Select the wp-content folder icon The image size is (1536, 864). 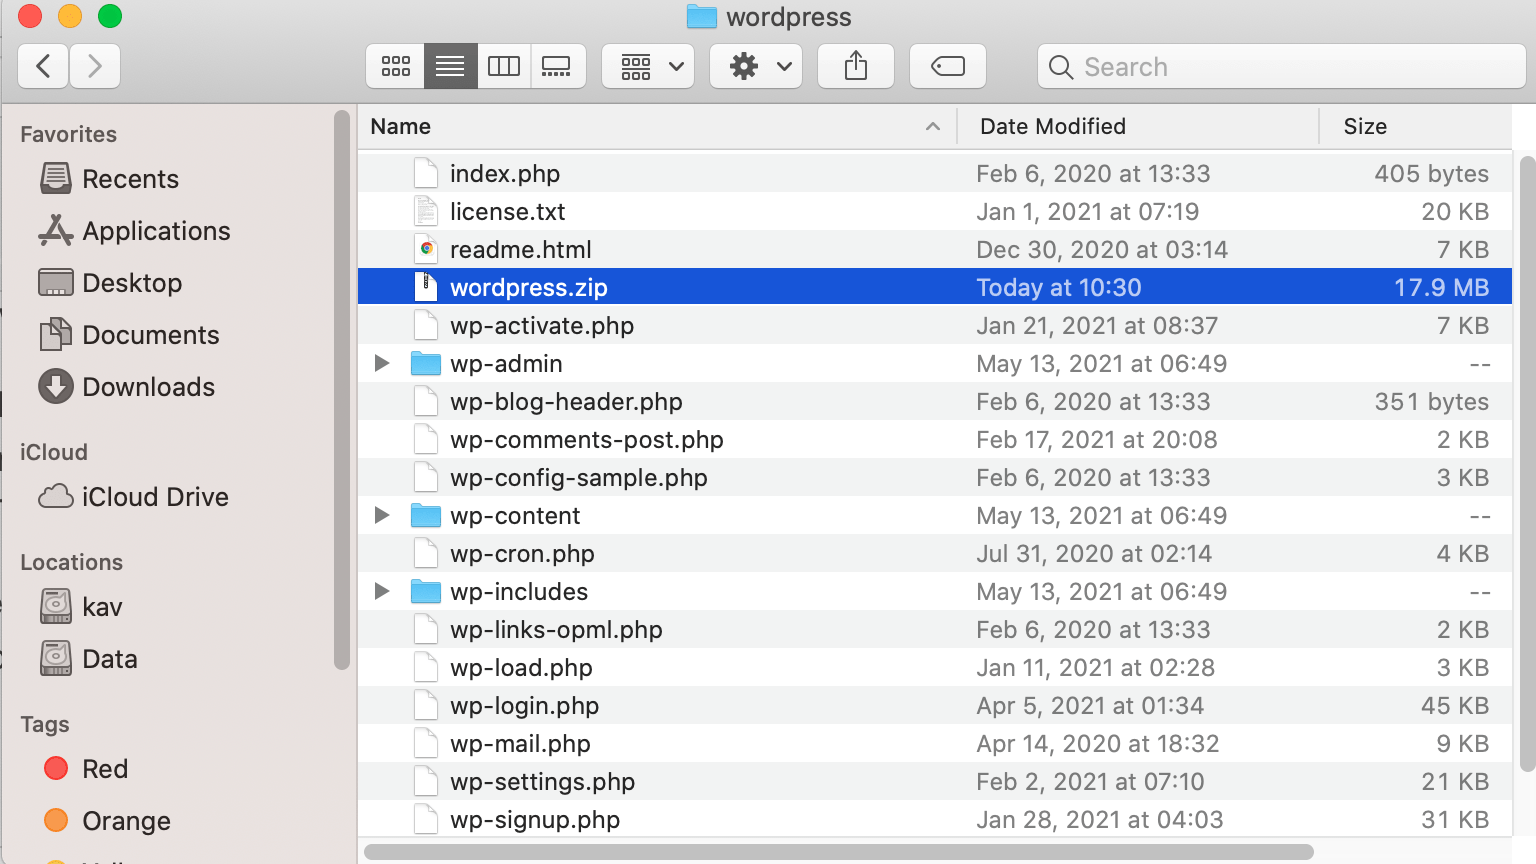(x=426, y=516)
